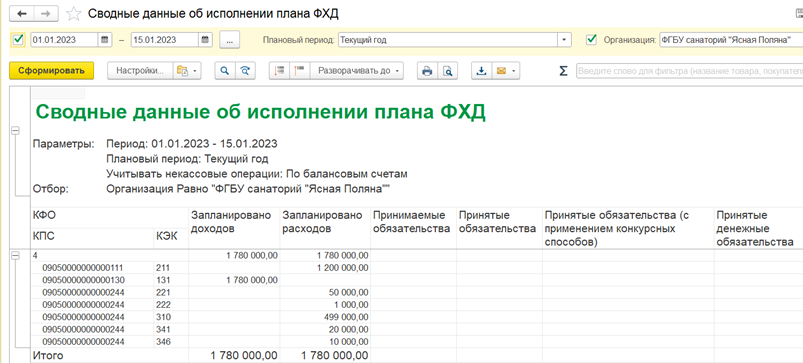The width and height of the screenshot is (803, 363).
Task: Open calendar for start date 01.01.2023
Action: pyautogui.click(x=104, y=39)
